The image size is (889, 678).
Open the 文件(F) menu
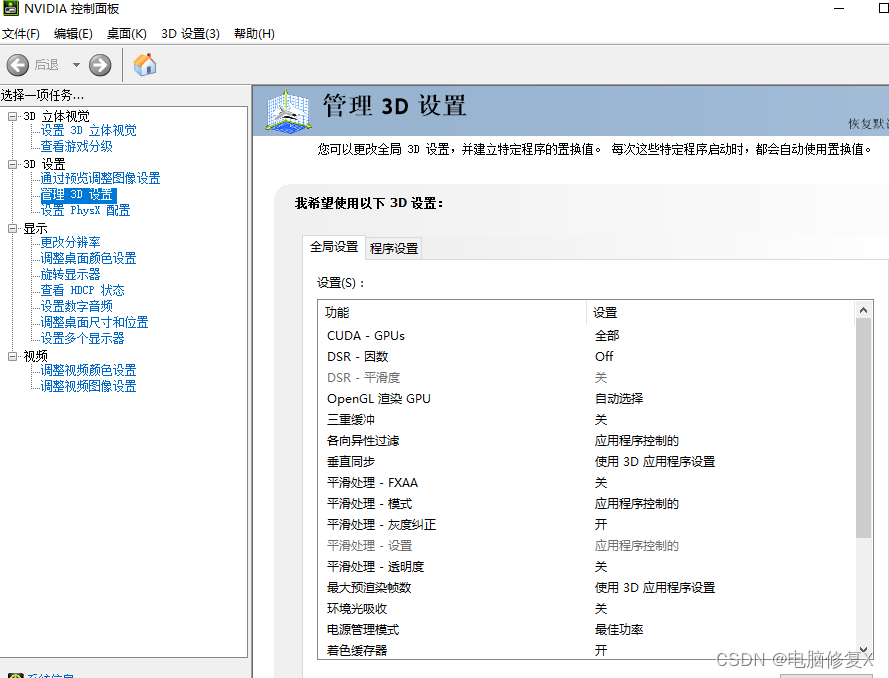(x=21, y=33)
